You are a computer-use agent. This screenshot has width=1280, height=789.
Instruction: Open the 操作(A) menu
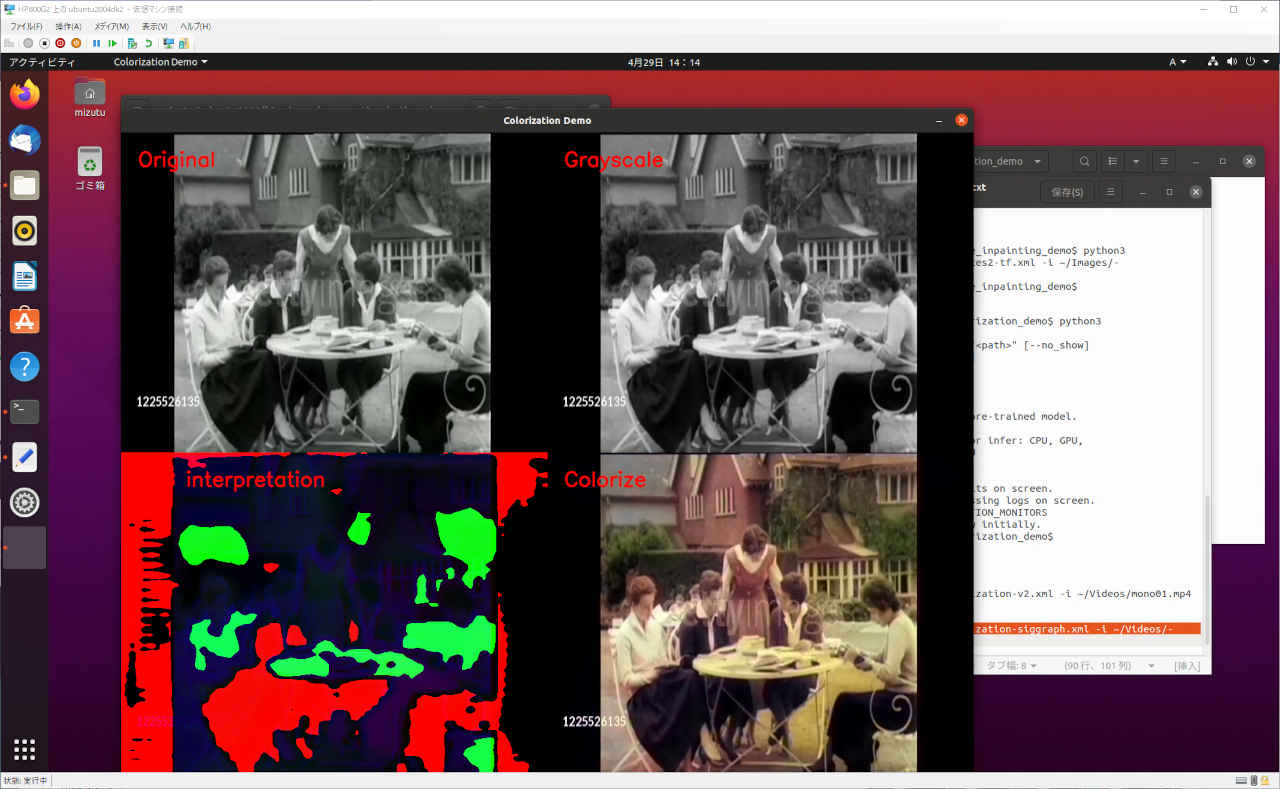coord(68,26)
